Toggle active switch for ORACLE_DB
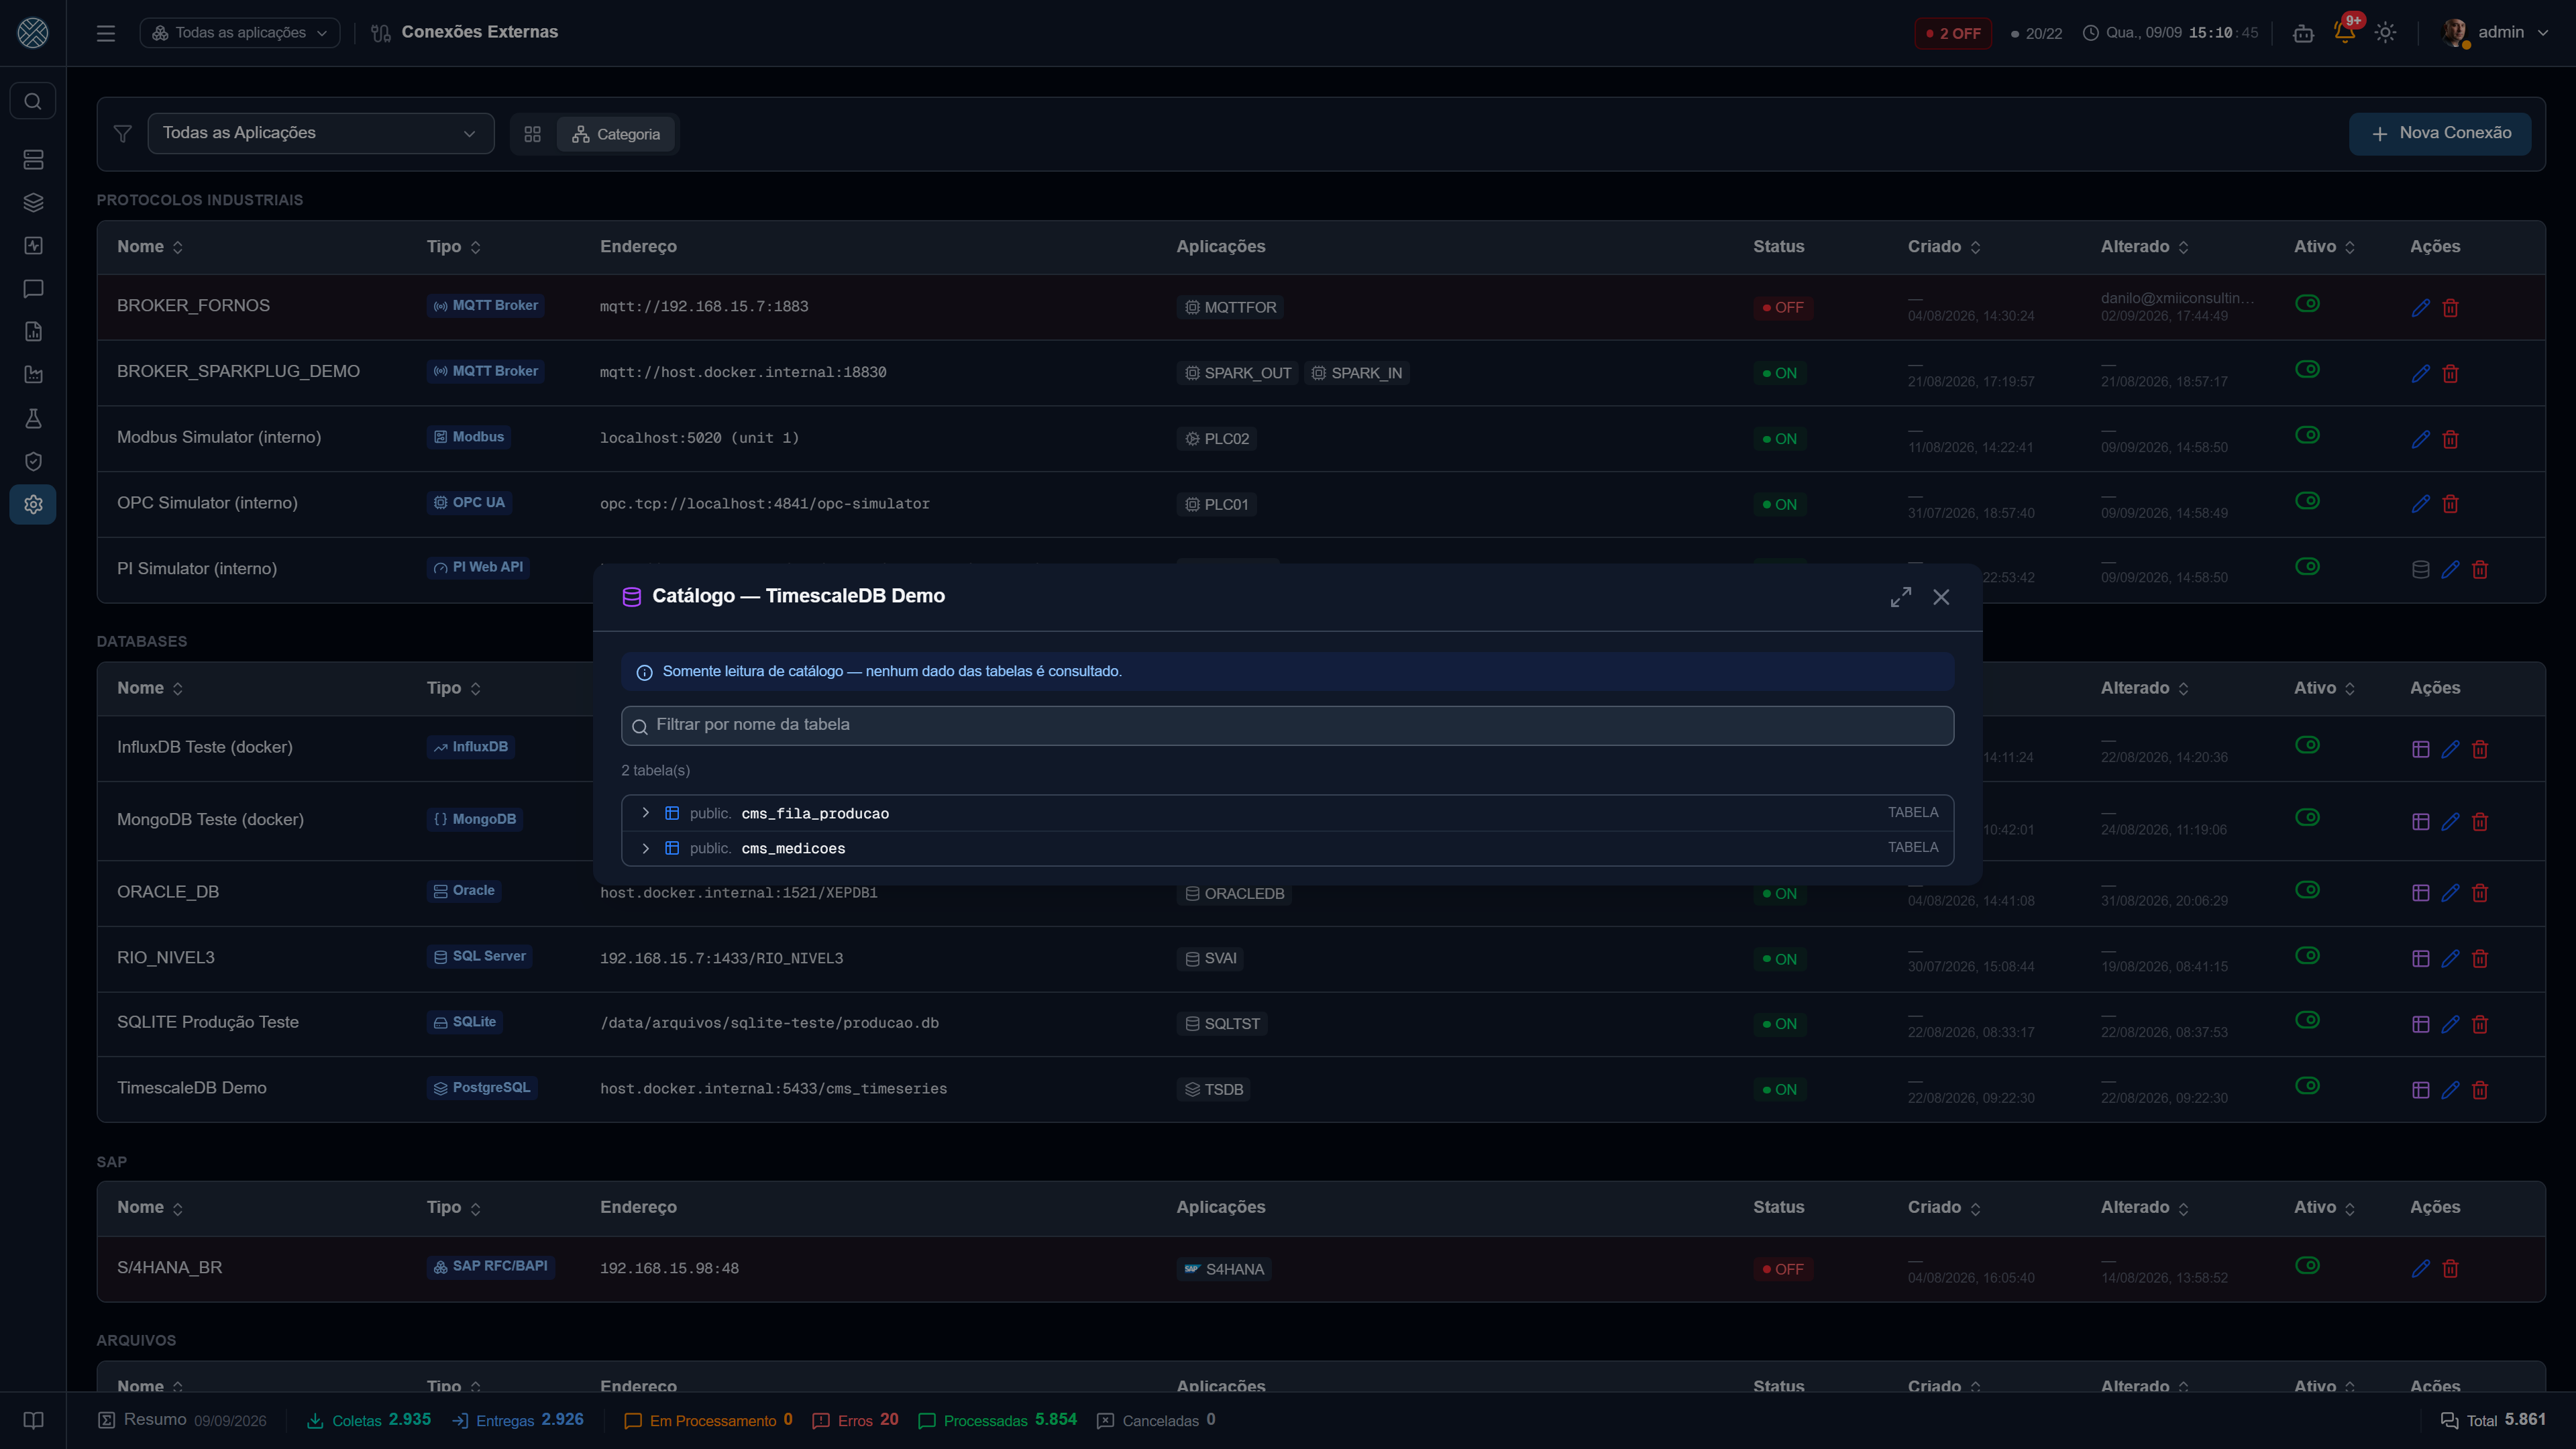This screenshot has height=1449, width=2576. point(2307,890)
